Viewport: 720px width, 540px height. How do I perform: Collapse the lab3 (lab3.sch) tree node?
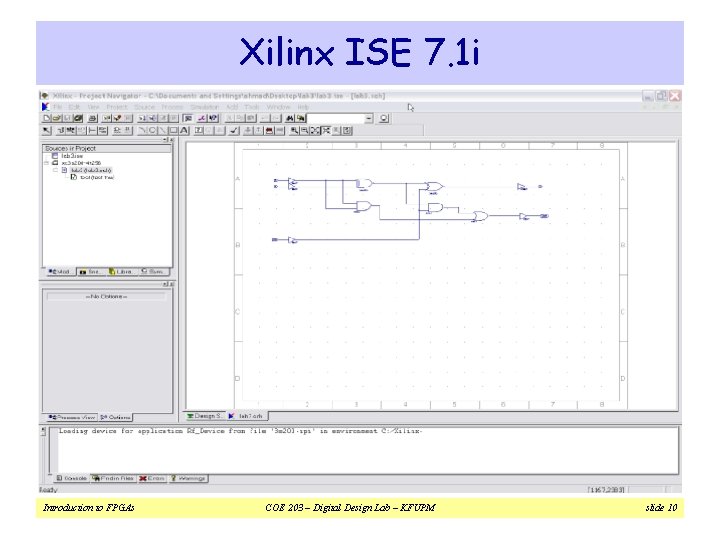click(x=56, y=170)
